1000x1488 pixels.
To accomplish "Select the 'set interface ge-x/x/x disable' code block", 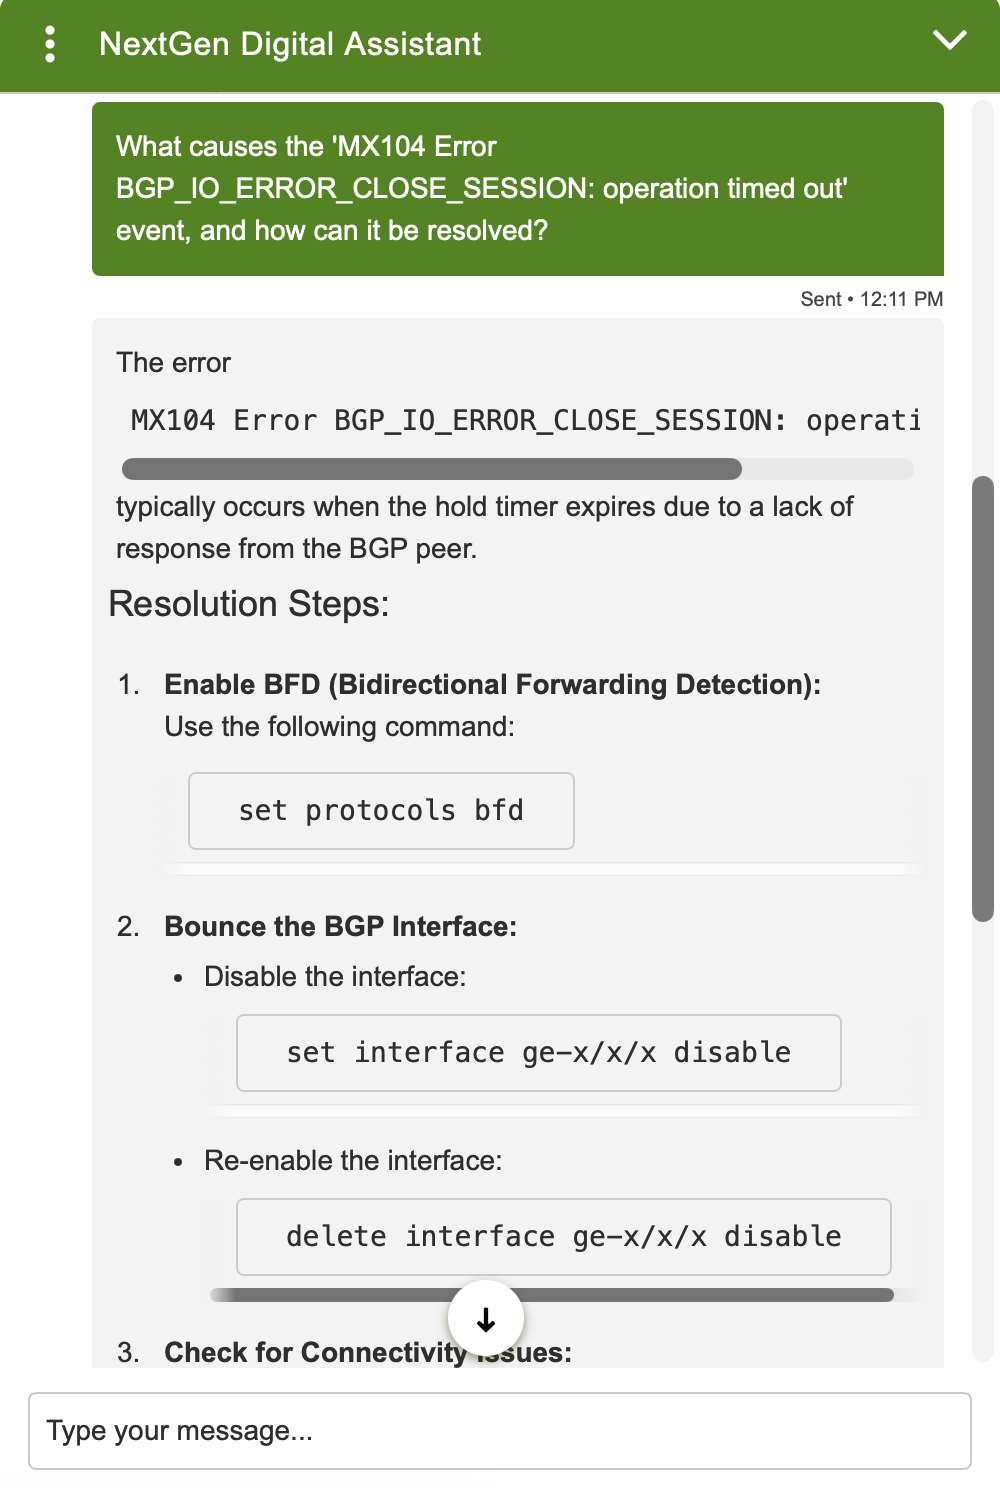I will [539, 1053].
